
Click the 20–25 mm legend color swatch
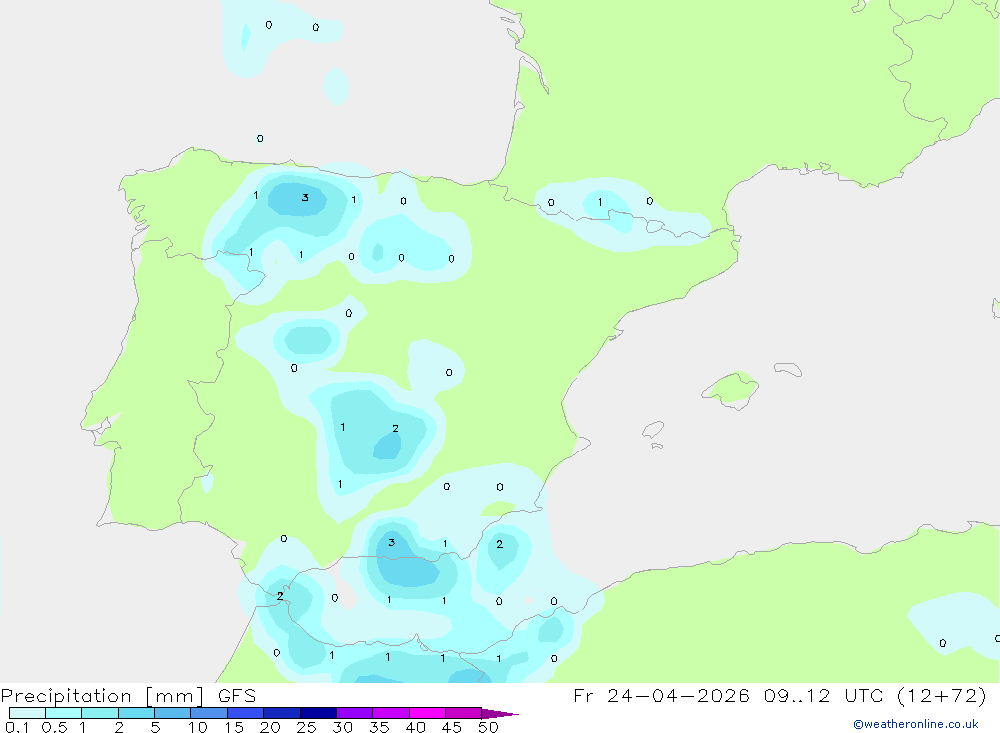click(x=282, y=713)
